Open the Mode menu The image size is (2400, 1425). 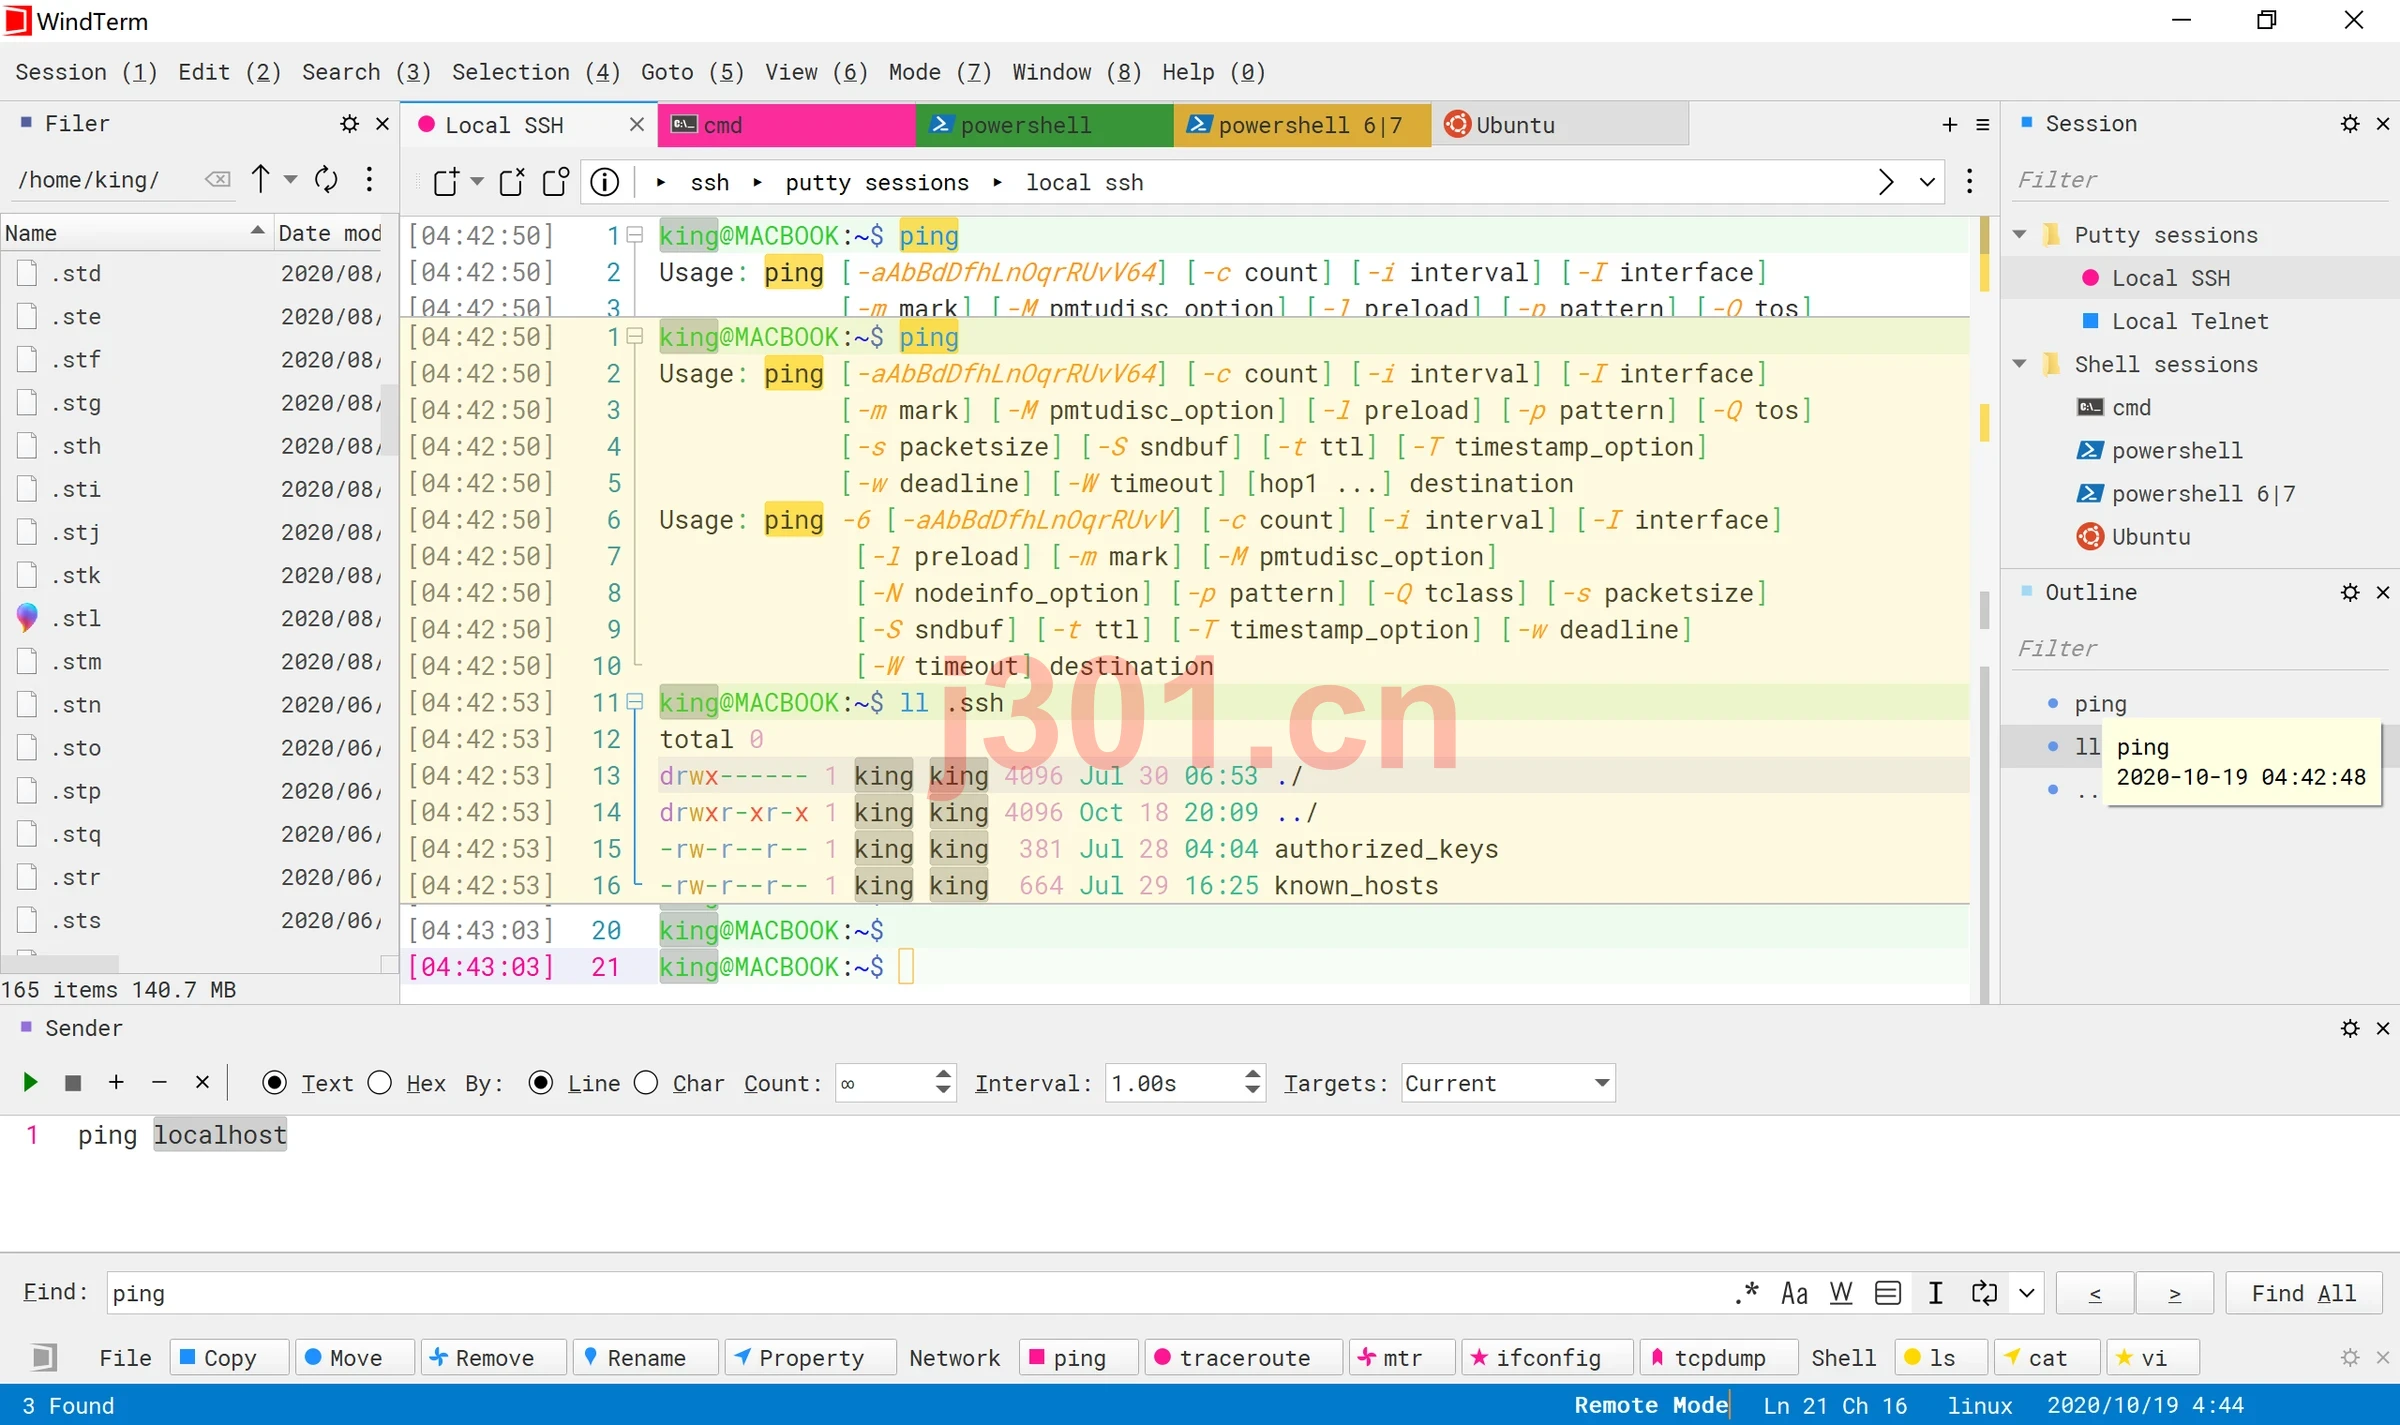pyautogui.click(x=940, y=72)
